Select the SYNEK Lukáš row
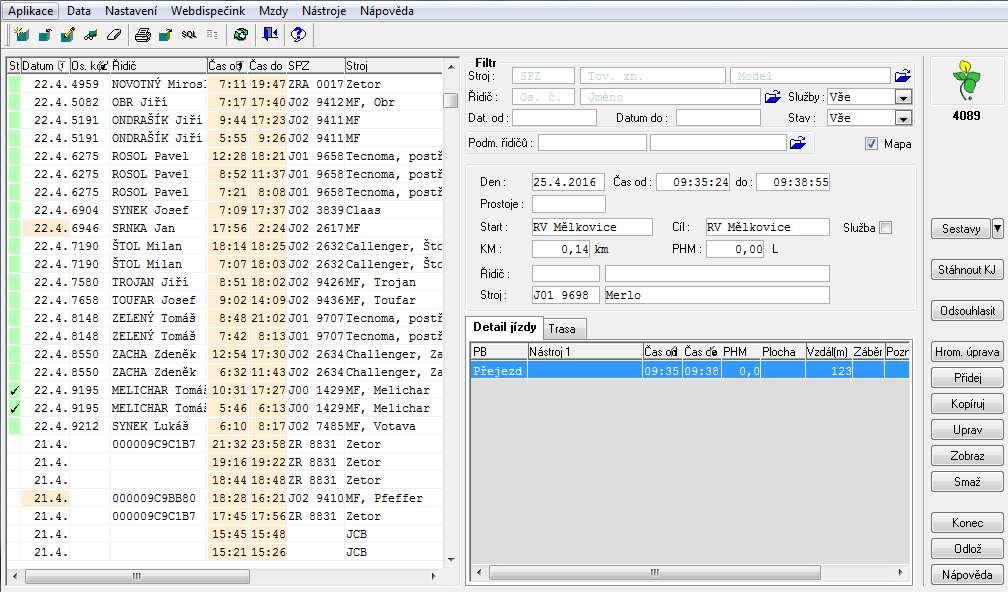The height and width of the screenshot is (592, 1008). pos(225,426)
